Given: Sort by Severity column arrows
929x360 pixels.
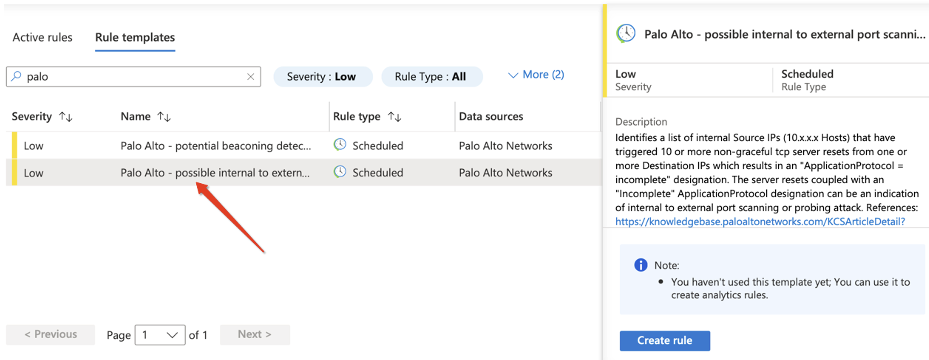Looking at the screenshot, I should point(65,117).
